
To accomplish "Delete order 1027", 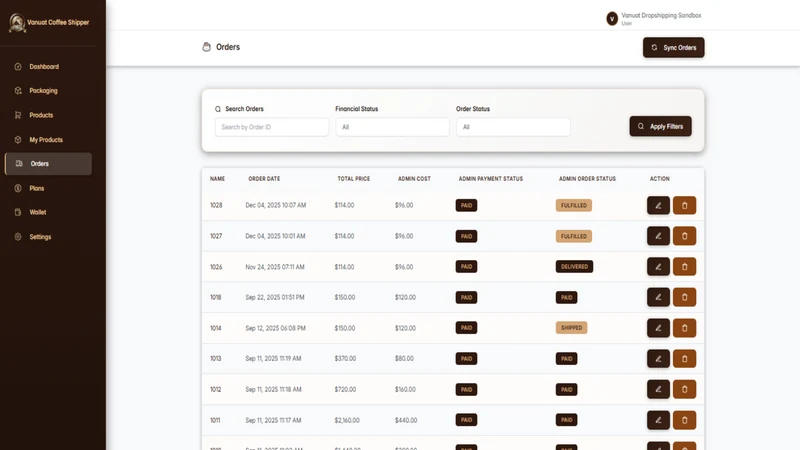I will (684, 236).
